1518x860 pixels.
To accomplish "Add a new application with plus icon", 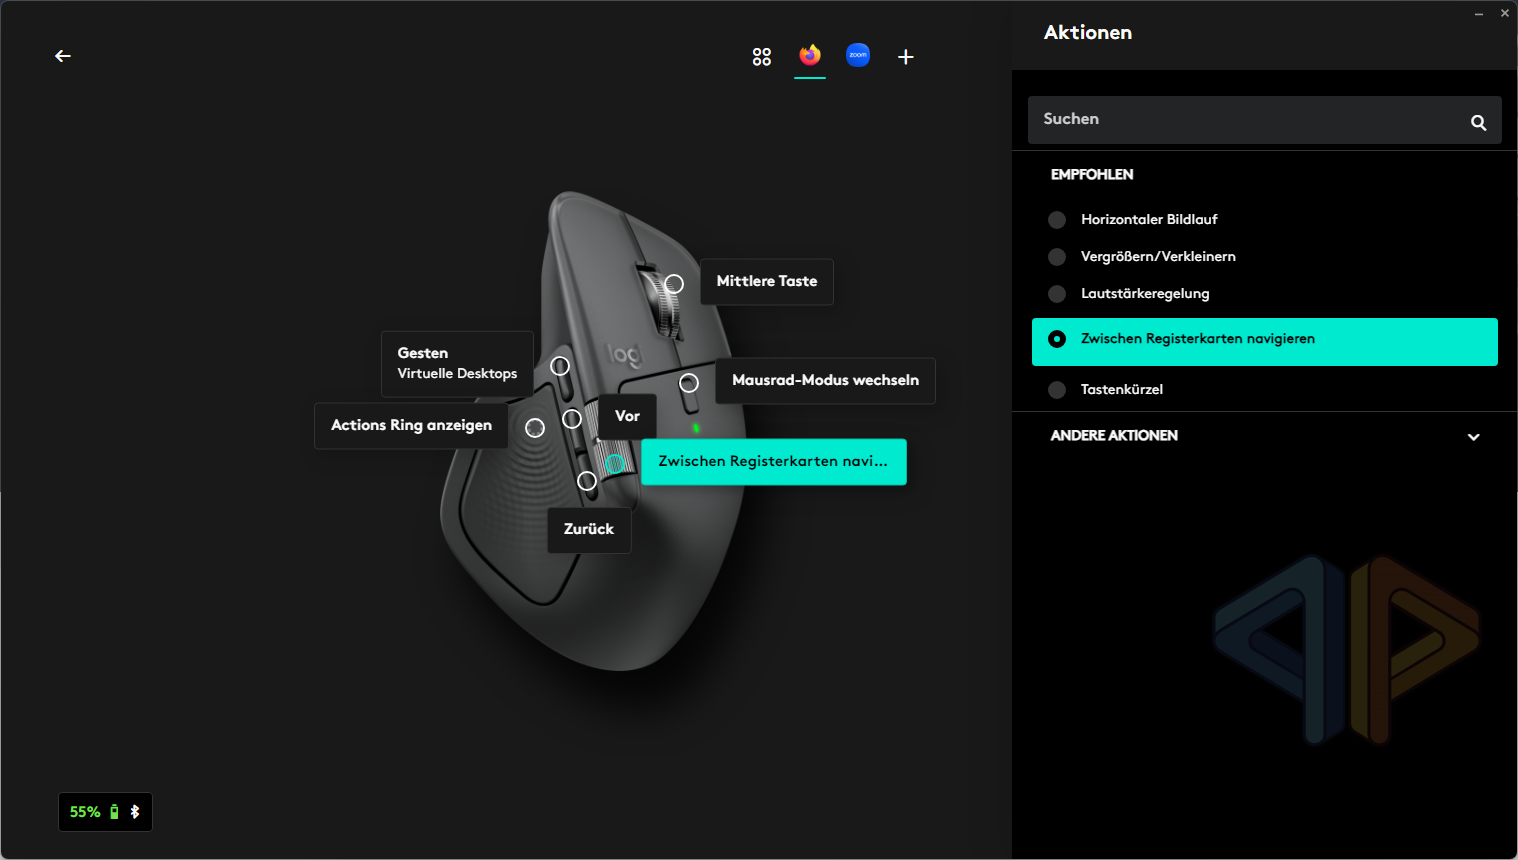I will pos(906,57).
